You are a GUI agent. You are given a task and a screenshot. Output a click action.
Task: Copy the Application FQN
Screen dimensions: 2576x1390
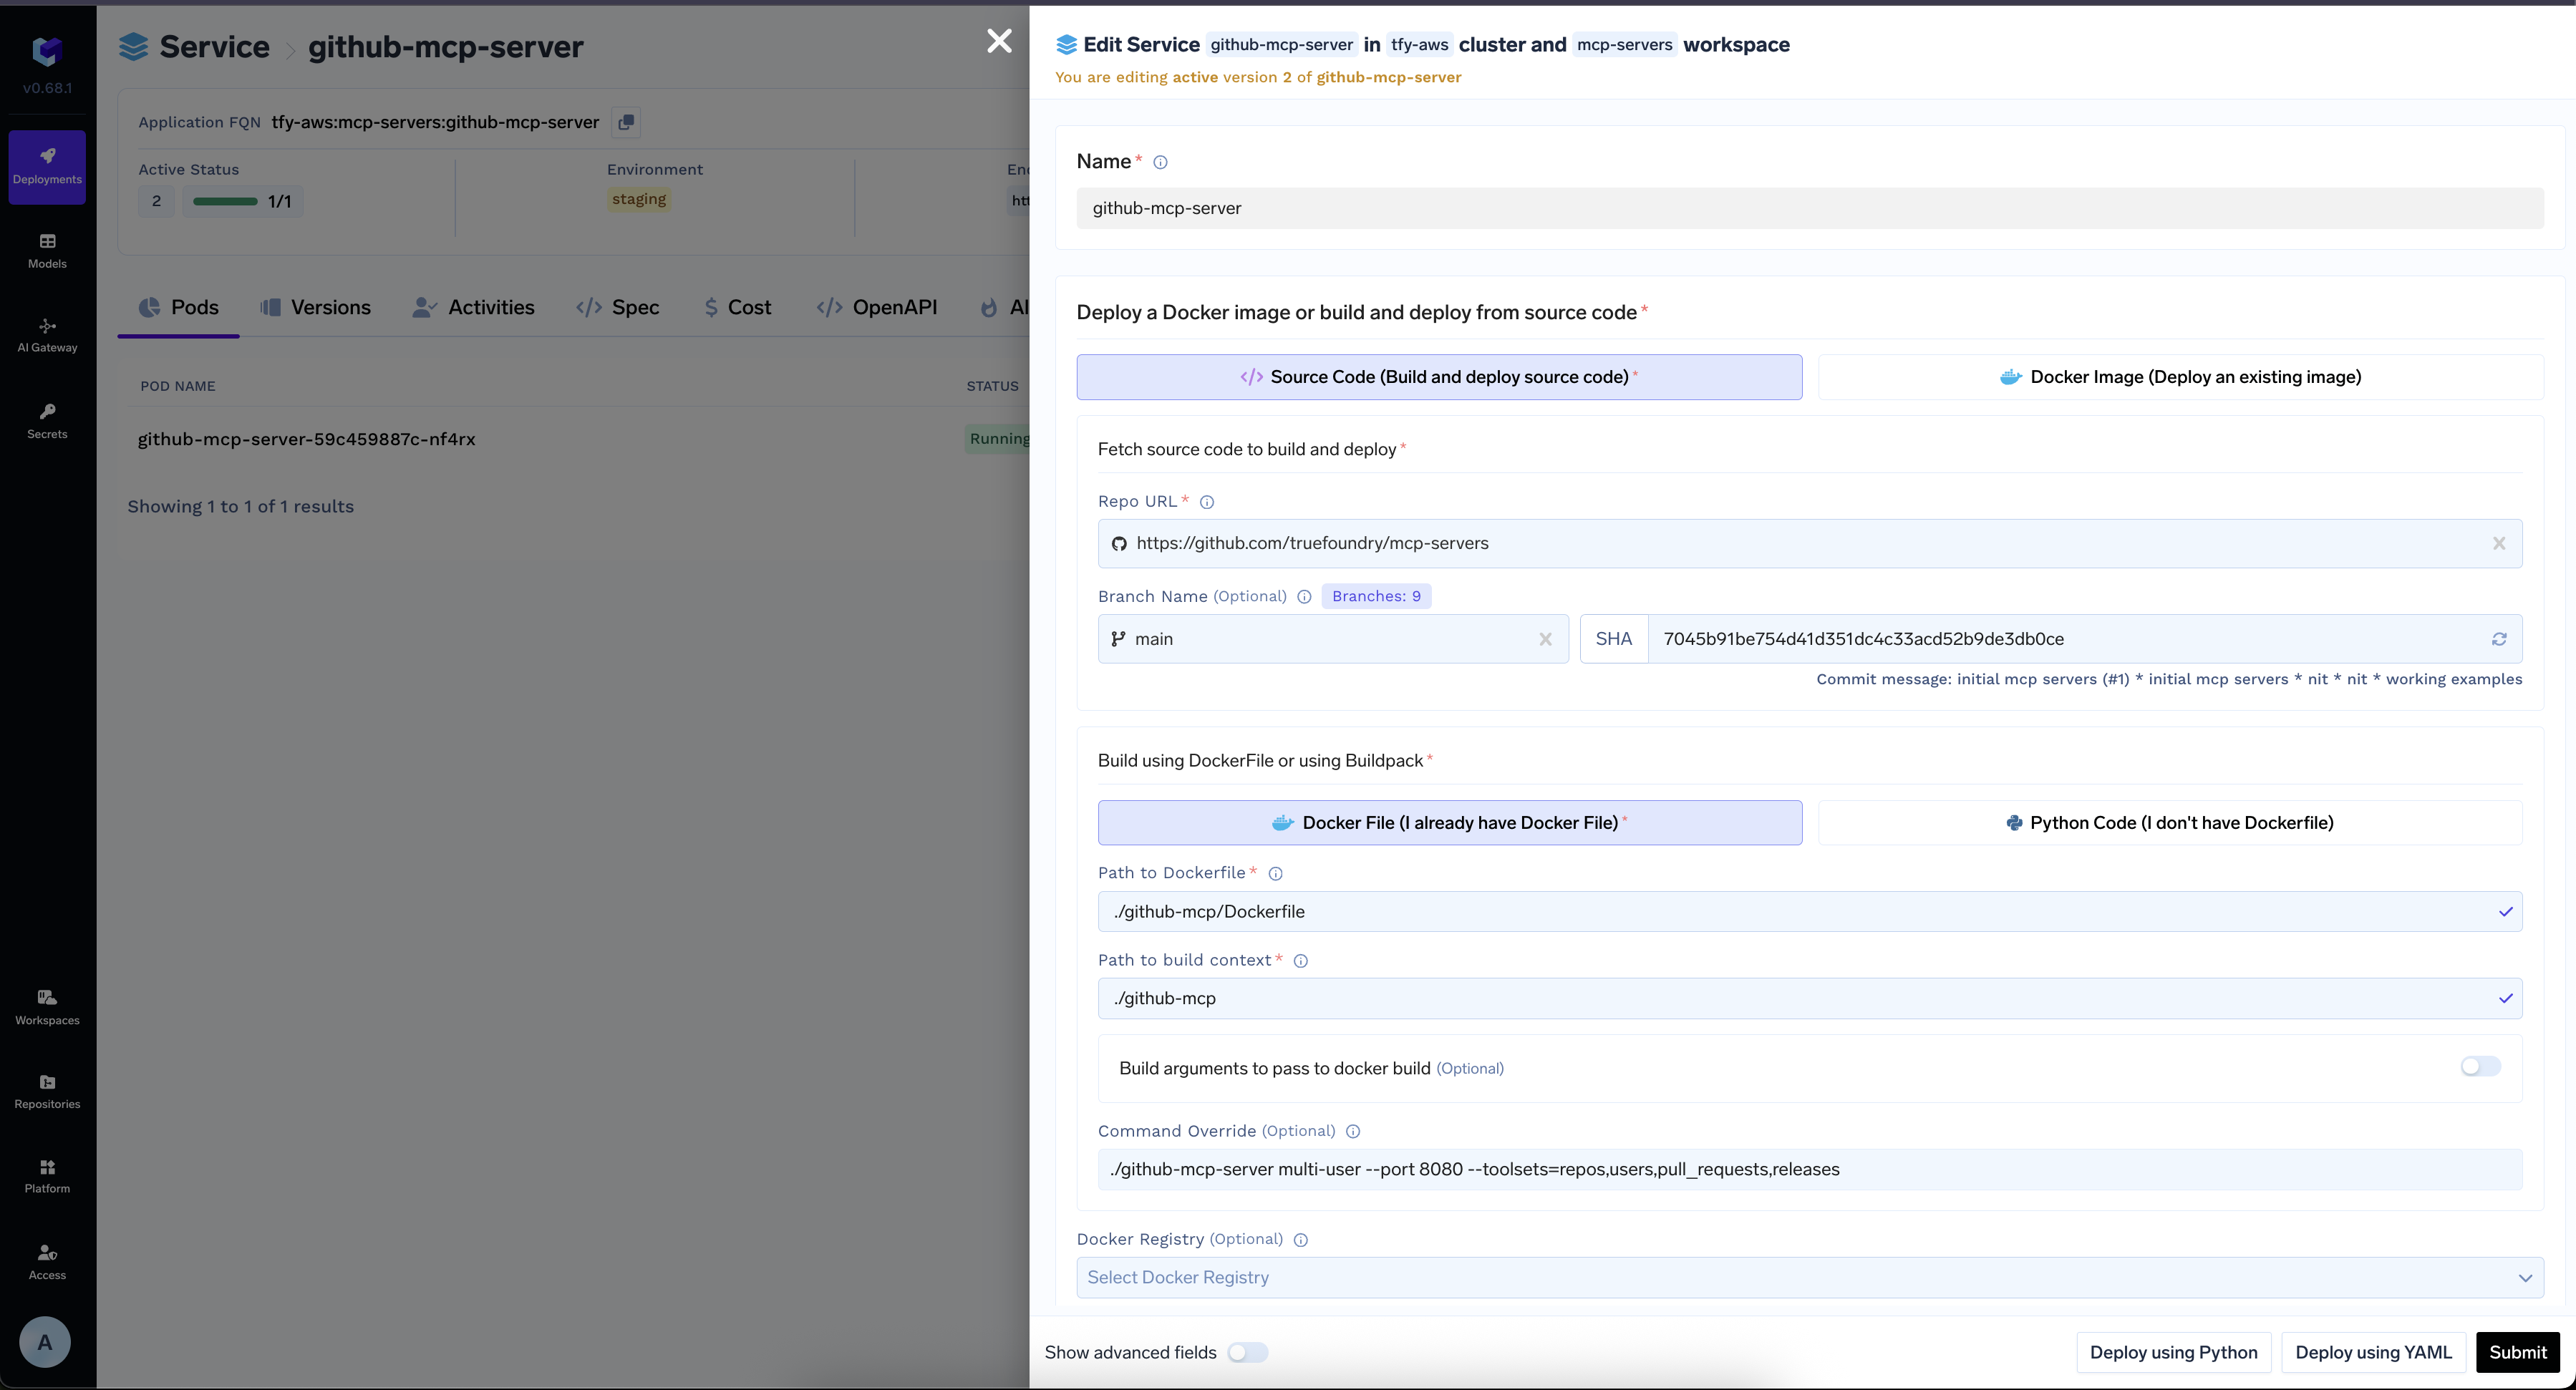coord(626,122)
